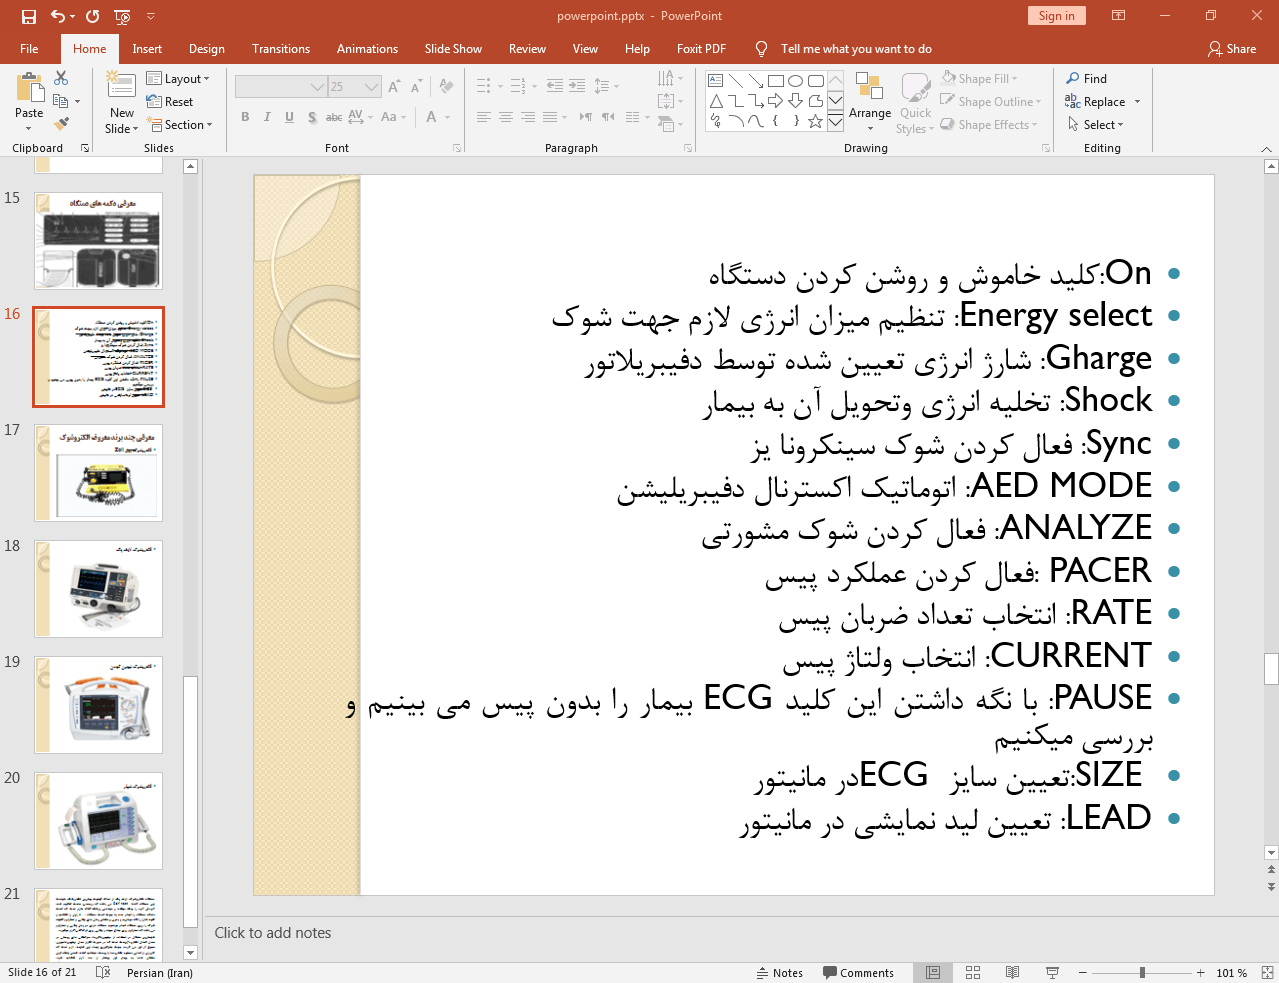The image size is (1279, 983).
Task: Open the Insert ribbon tab
Action: (147, 48)
